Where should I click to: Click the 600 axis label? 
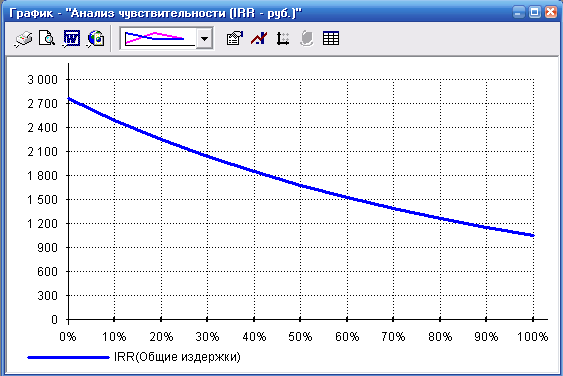coord(47,271)
